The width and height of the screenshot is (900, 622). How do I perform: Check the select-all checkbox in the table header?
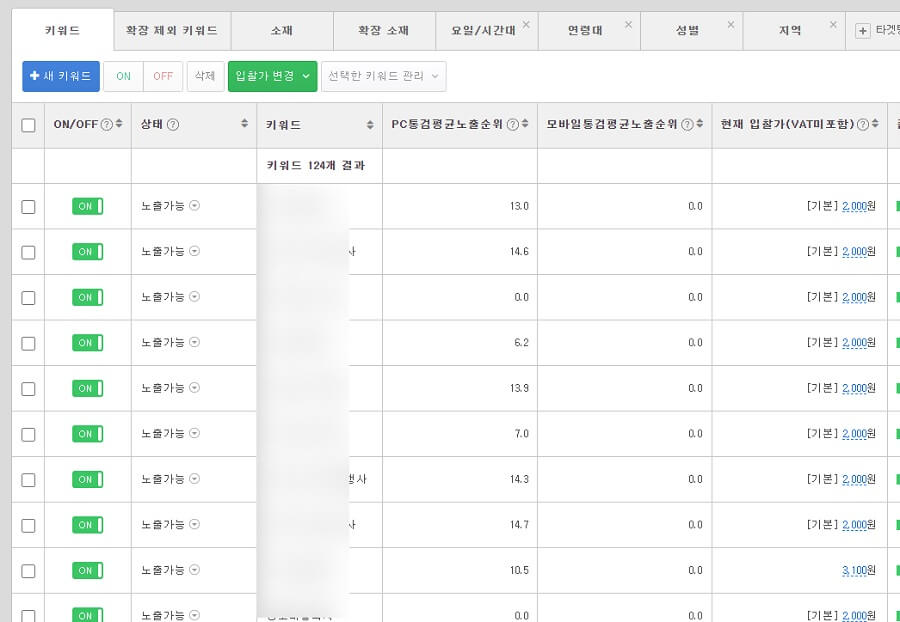click(28, 125)
